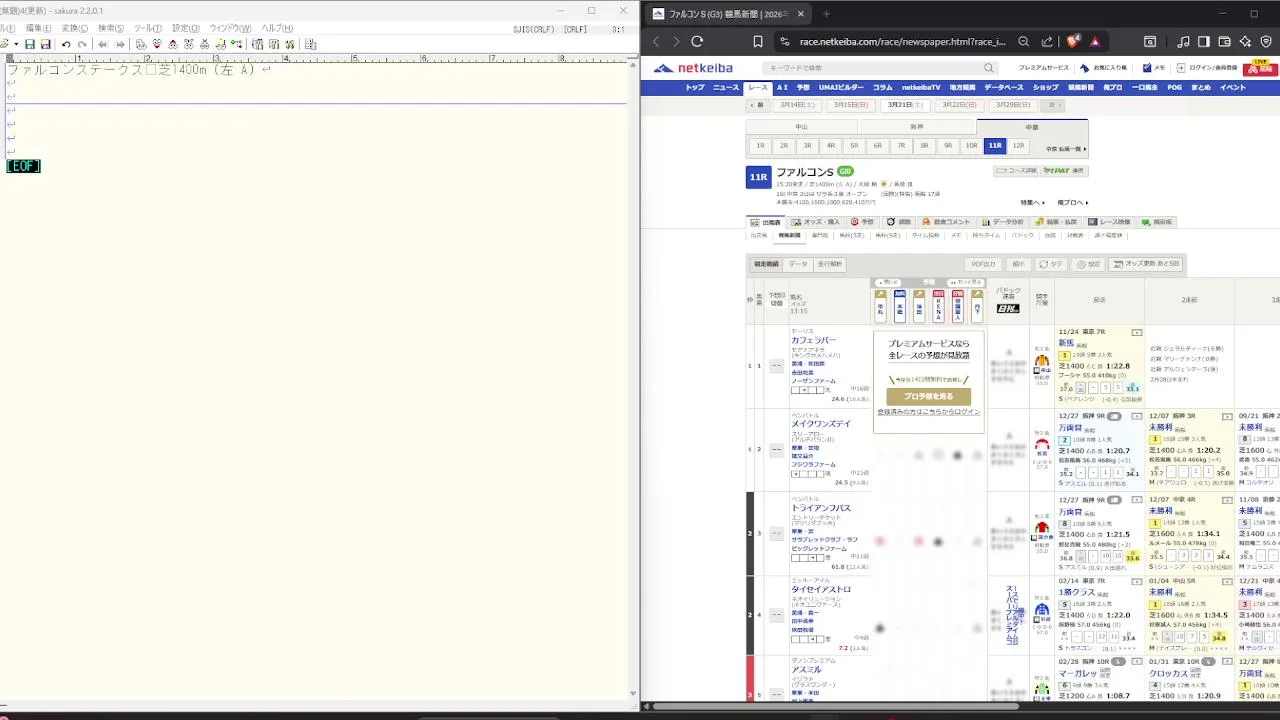1280x720 pixels.
Task: Open the ログイン/会員登録 link
Action: click(1208, 68)
